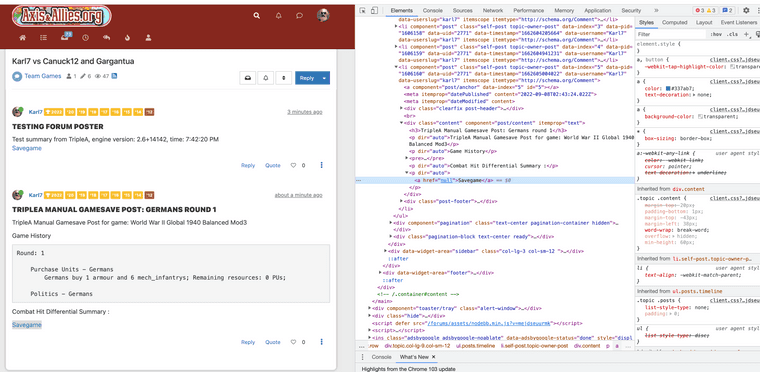
Task: Open the categories list icon
Action: click(x=44, y=37)
